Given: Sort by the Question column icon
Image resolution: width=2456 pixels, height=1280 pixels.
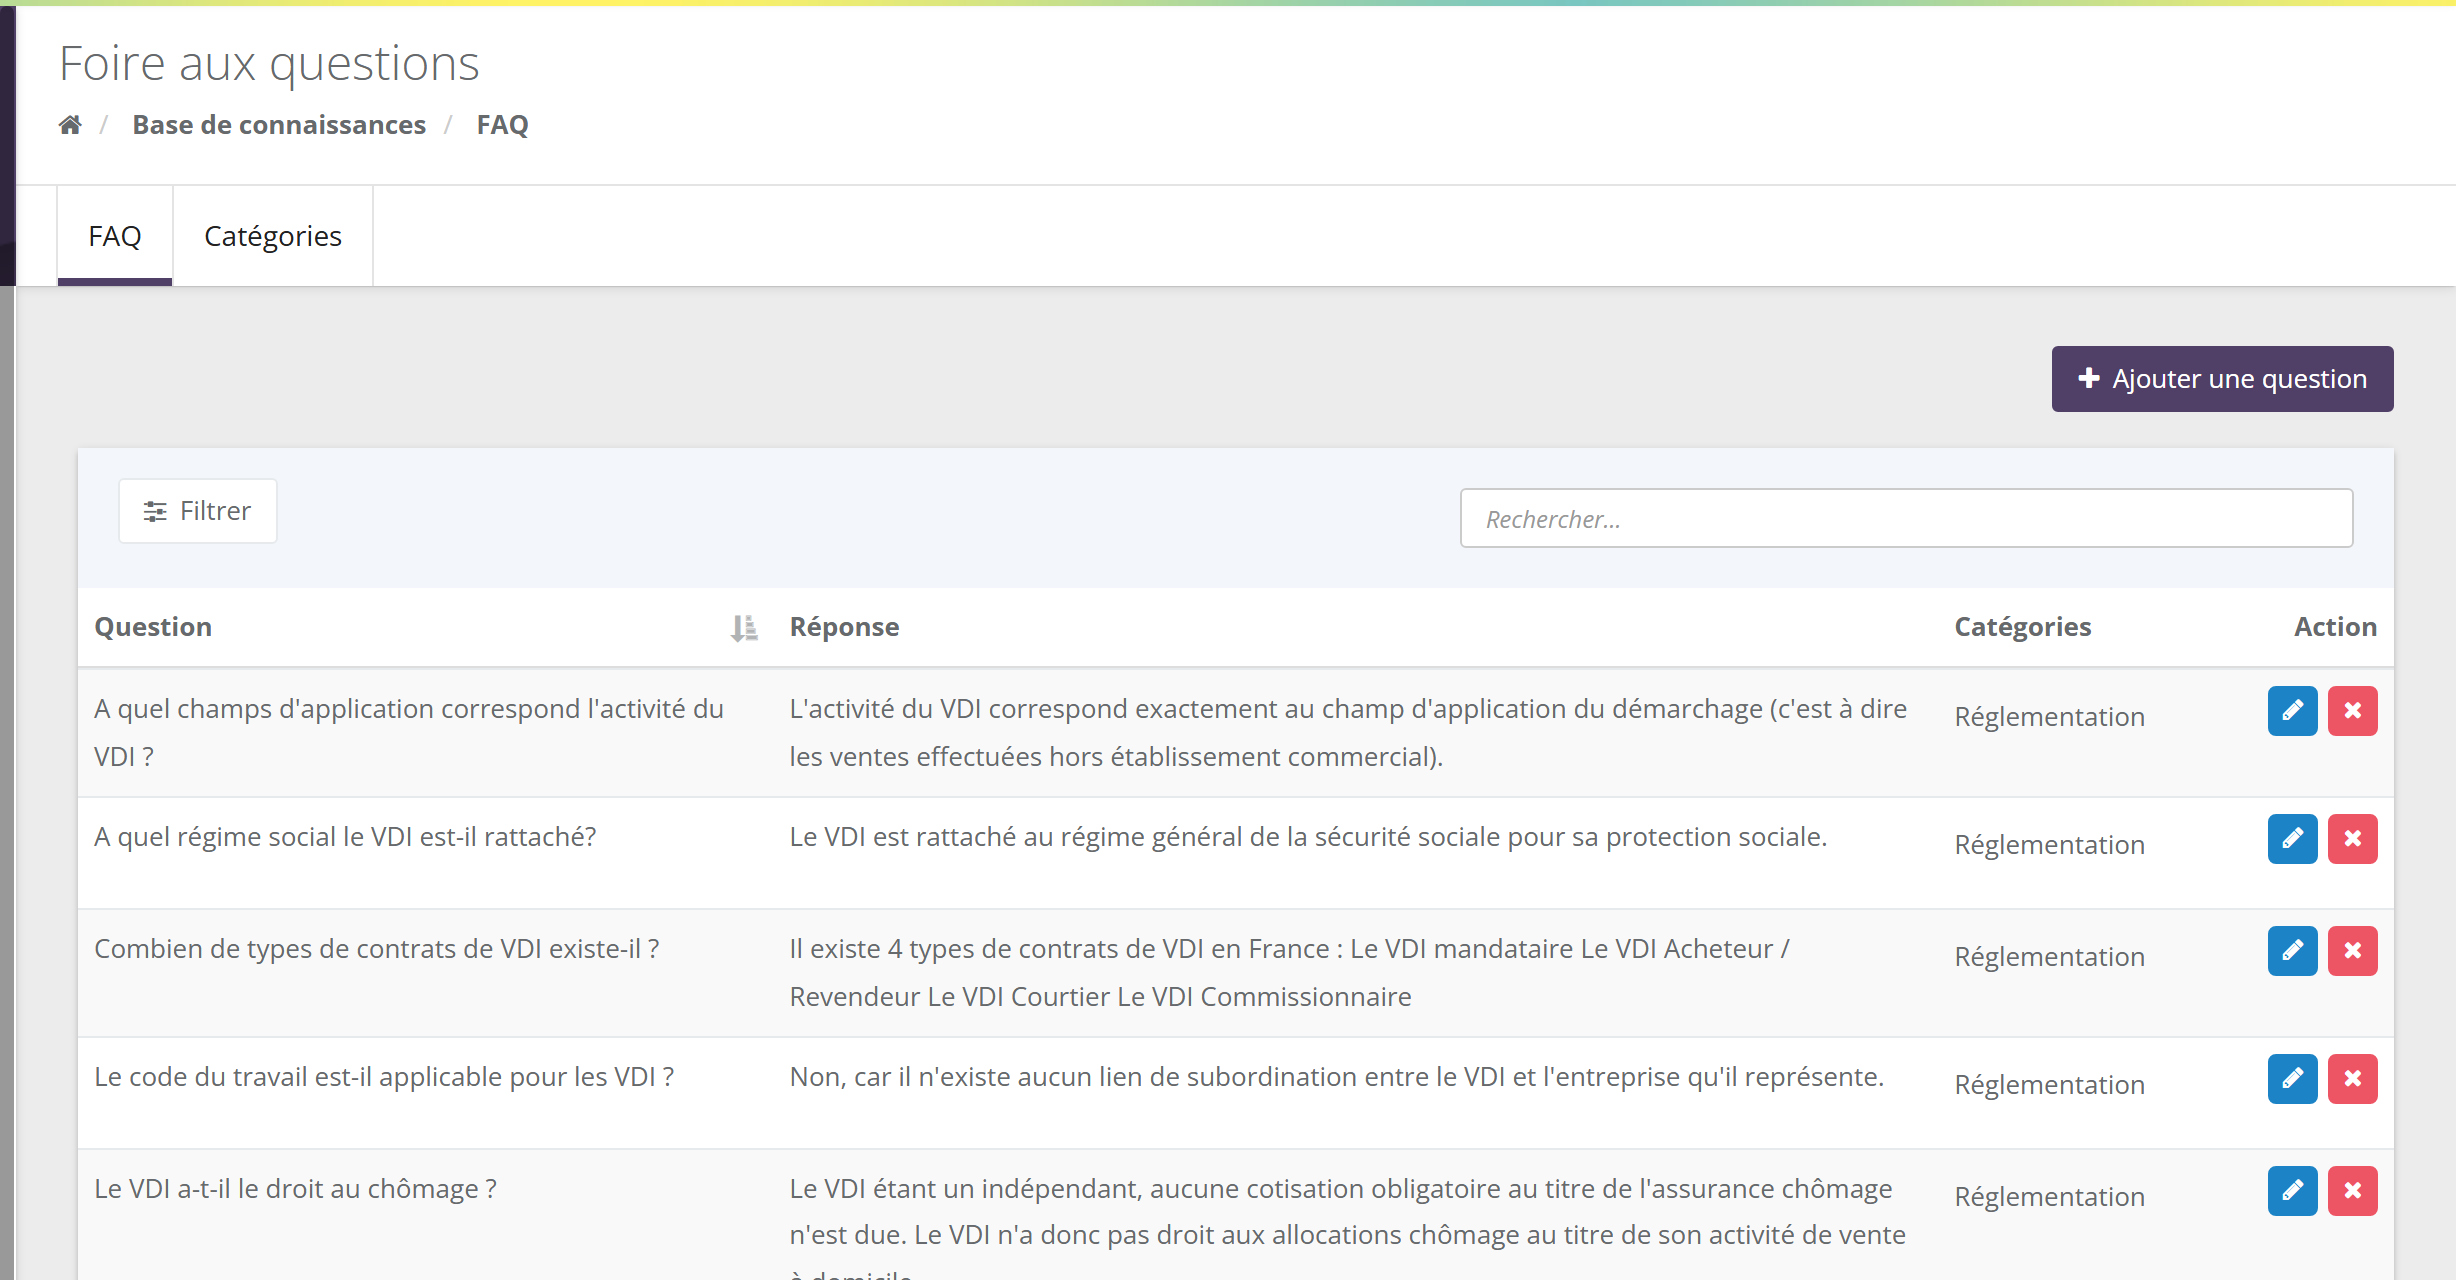Looking at the screenshot, I should [x=744, y=628].
